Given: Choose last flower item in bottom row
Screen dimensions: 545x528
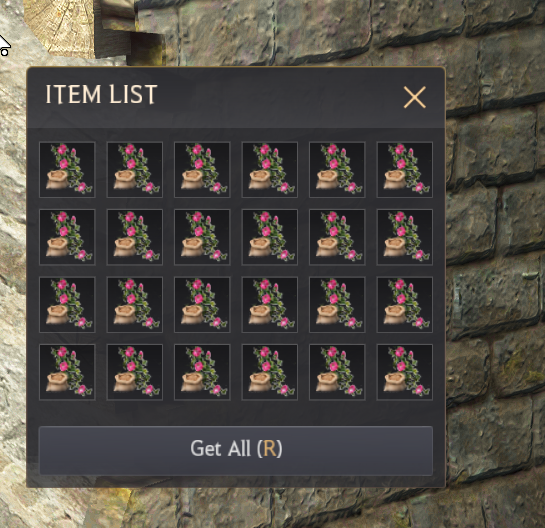Looking at the screenshot, I should [405, 372].
